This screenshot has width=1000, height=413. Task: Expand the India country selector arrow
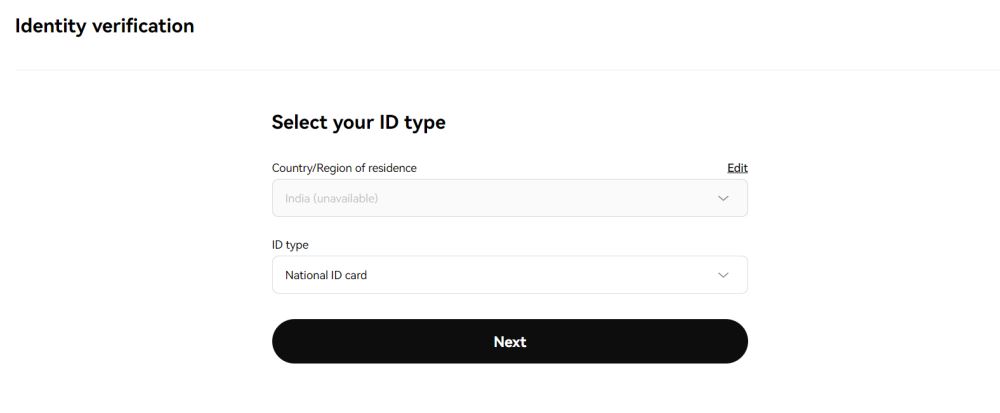[724, 199]
